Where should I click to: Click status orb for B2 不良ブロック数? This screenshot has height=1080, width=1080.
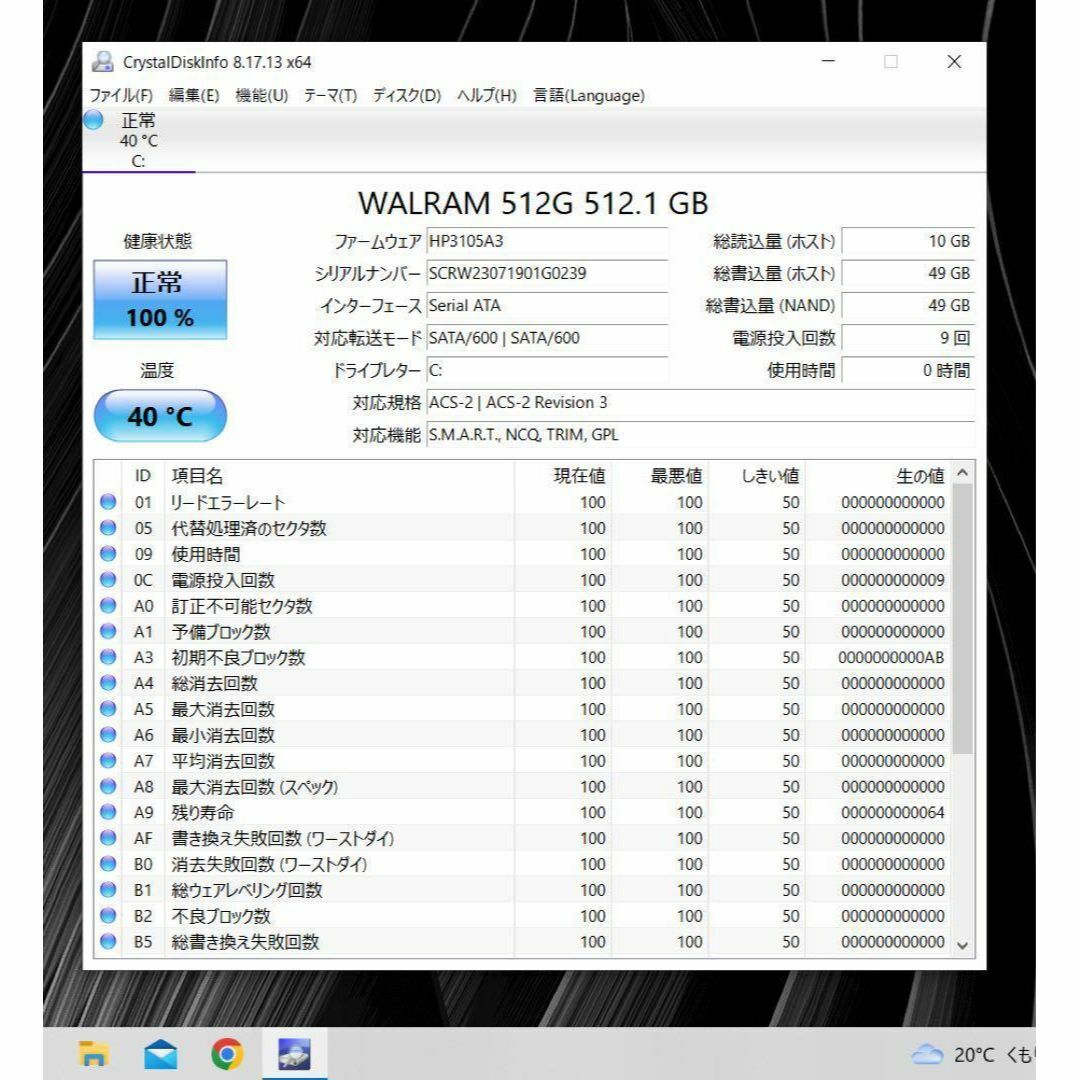pos(108,915)
